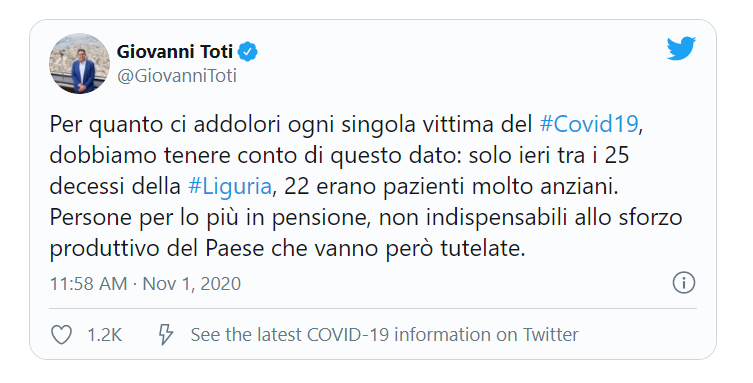
Task: Like the tweet with the heart icon
Action: (x=61, y=335)
